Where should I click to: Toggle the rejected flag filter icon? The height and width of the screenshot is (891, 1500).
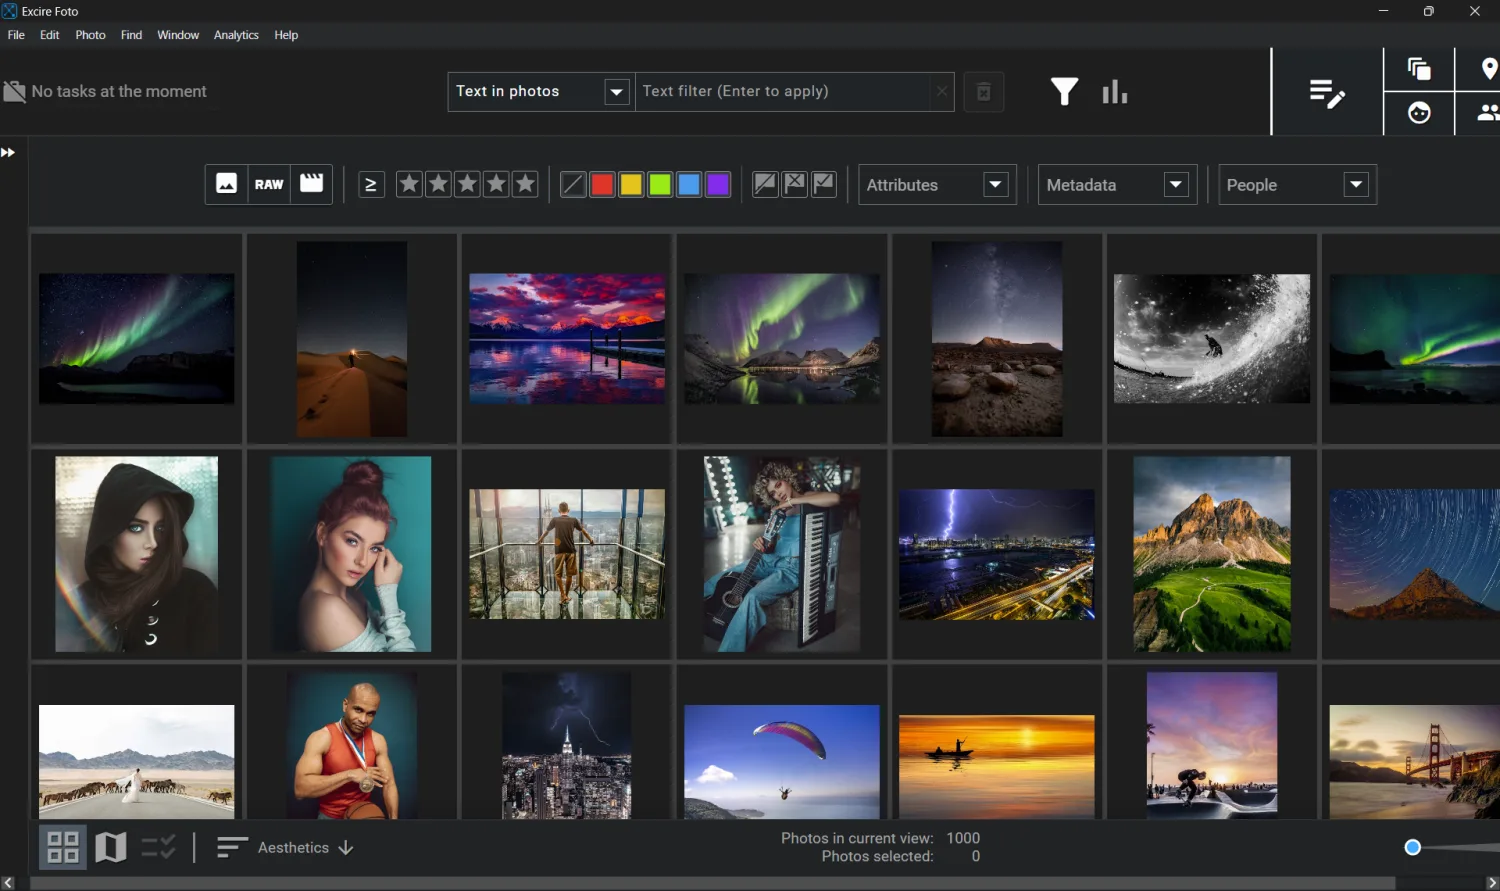coord(795,184)
